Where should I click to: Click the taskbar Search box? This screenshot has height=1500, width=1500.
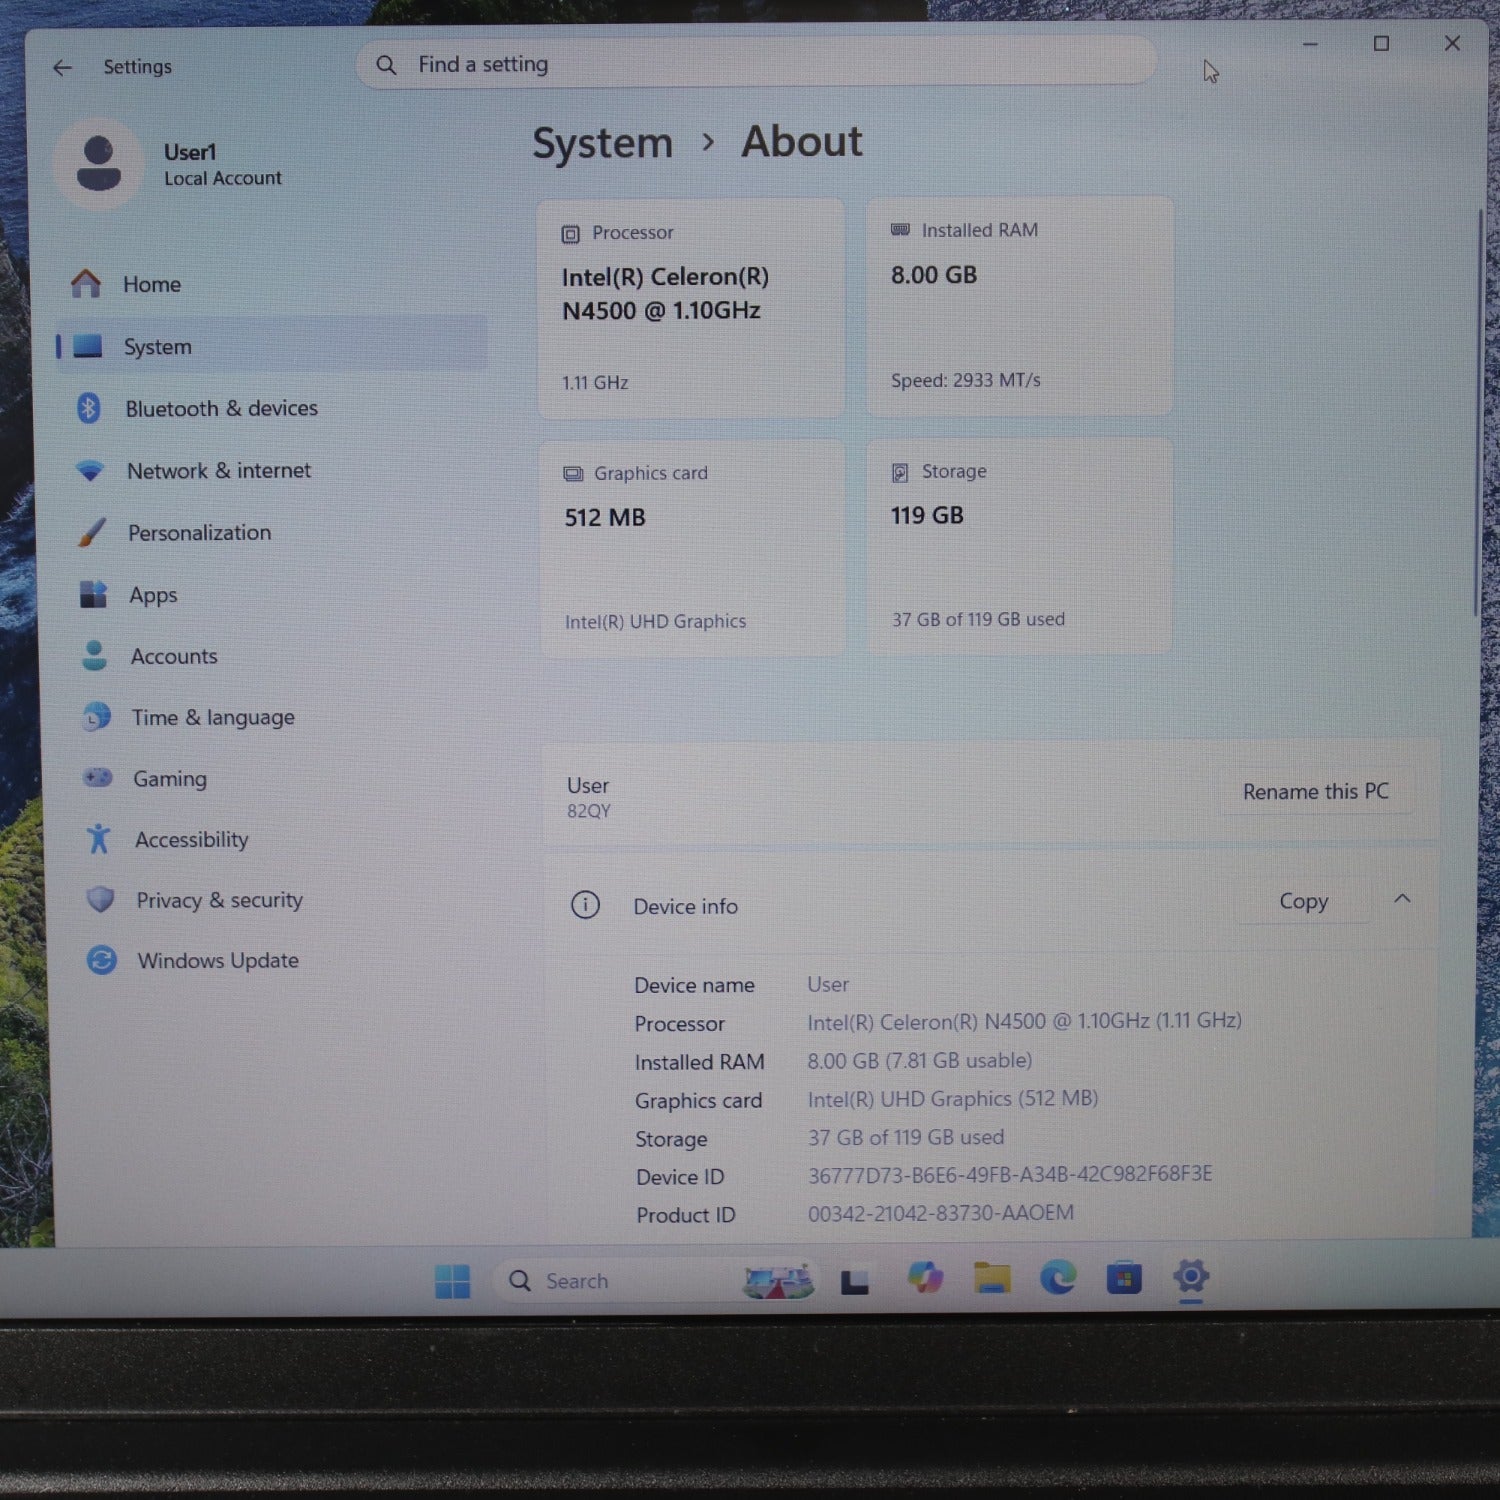click(x=655, y=1281)
